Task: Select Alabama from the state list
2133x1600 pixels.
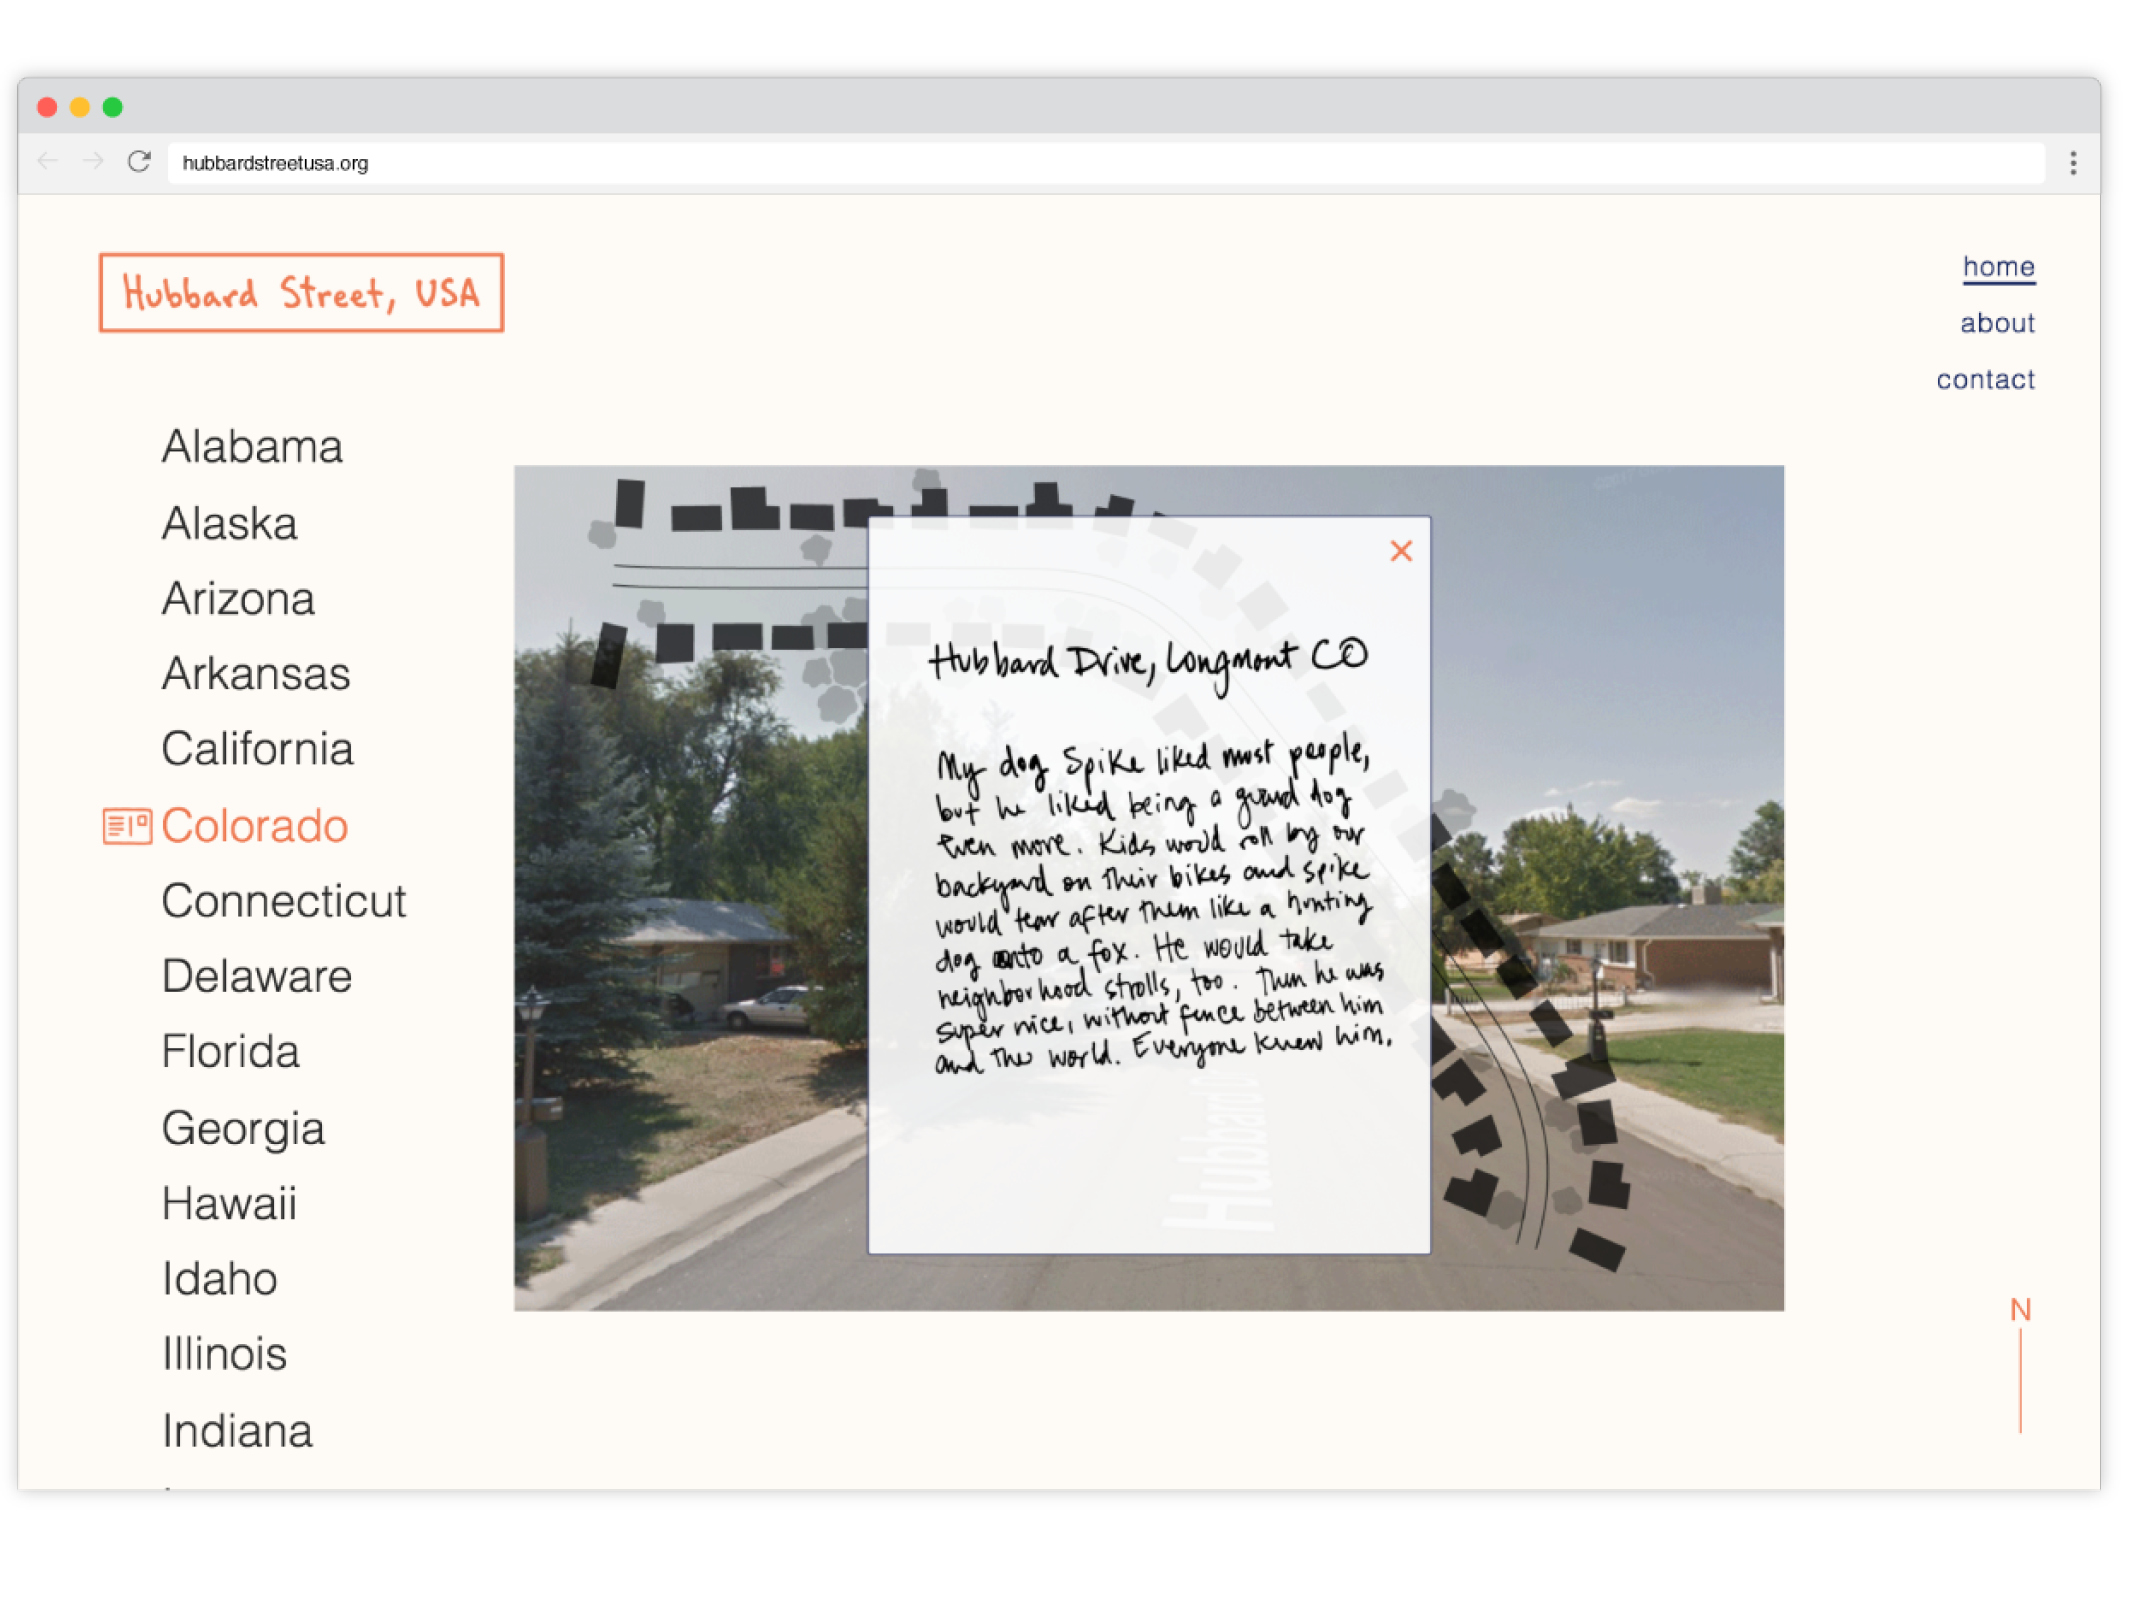Action: 252,447
